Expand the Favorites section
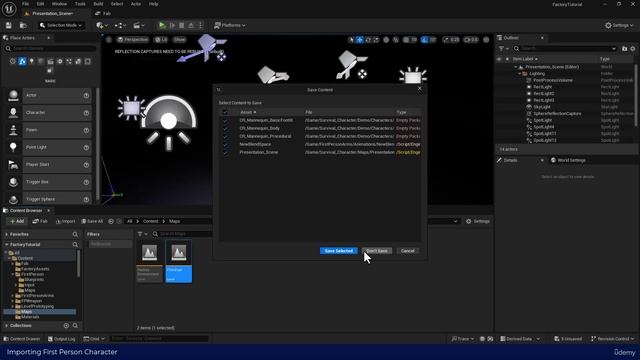 click(7, 234)
